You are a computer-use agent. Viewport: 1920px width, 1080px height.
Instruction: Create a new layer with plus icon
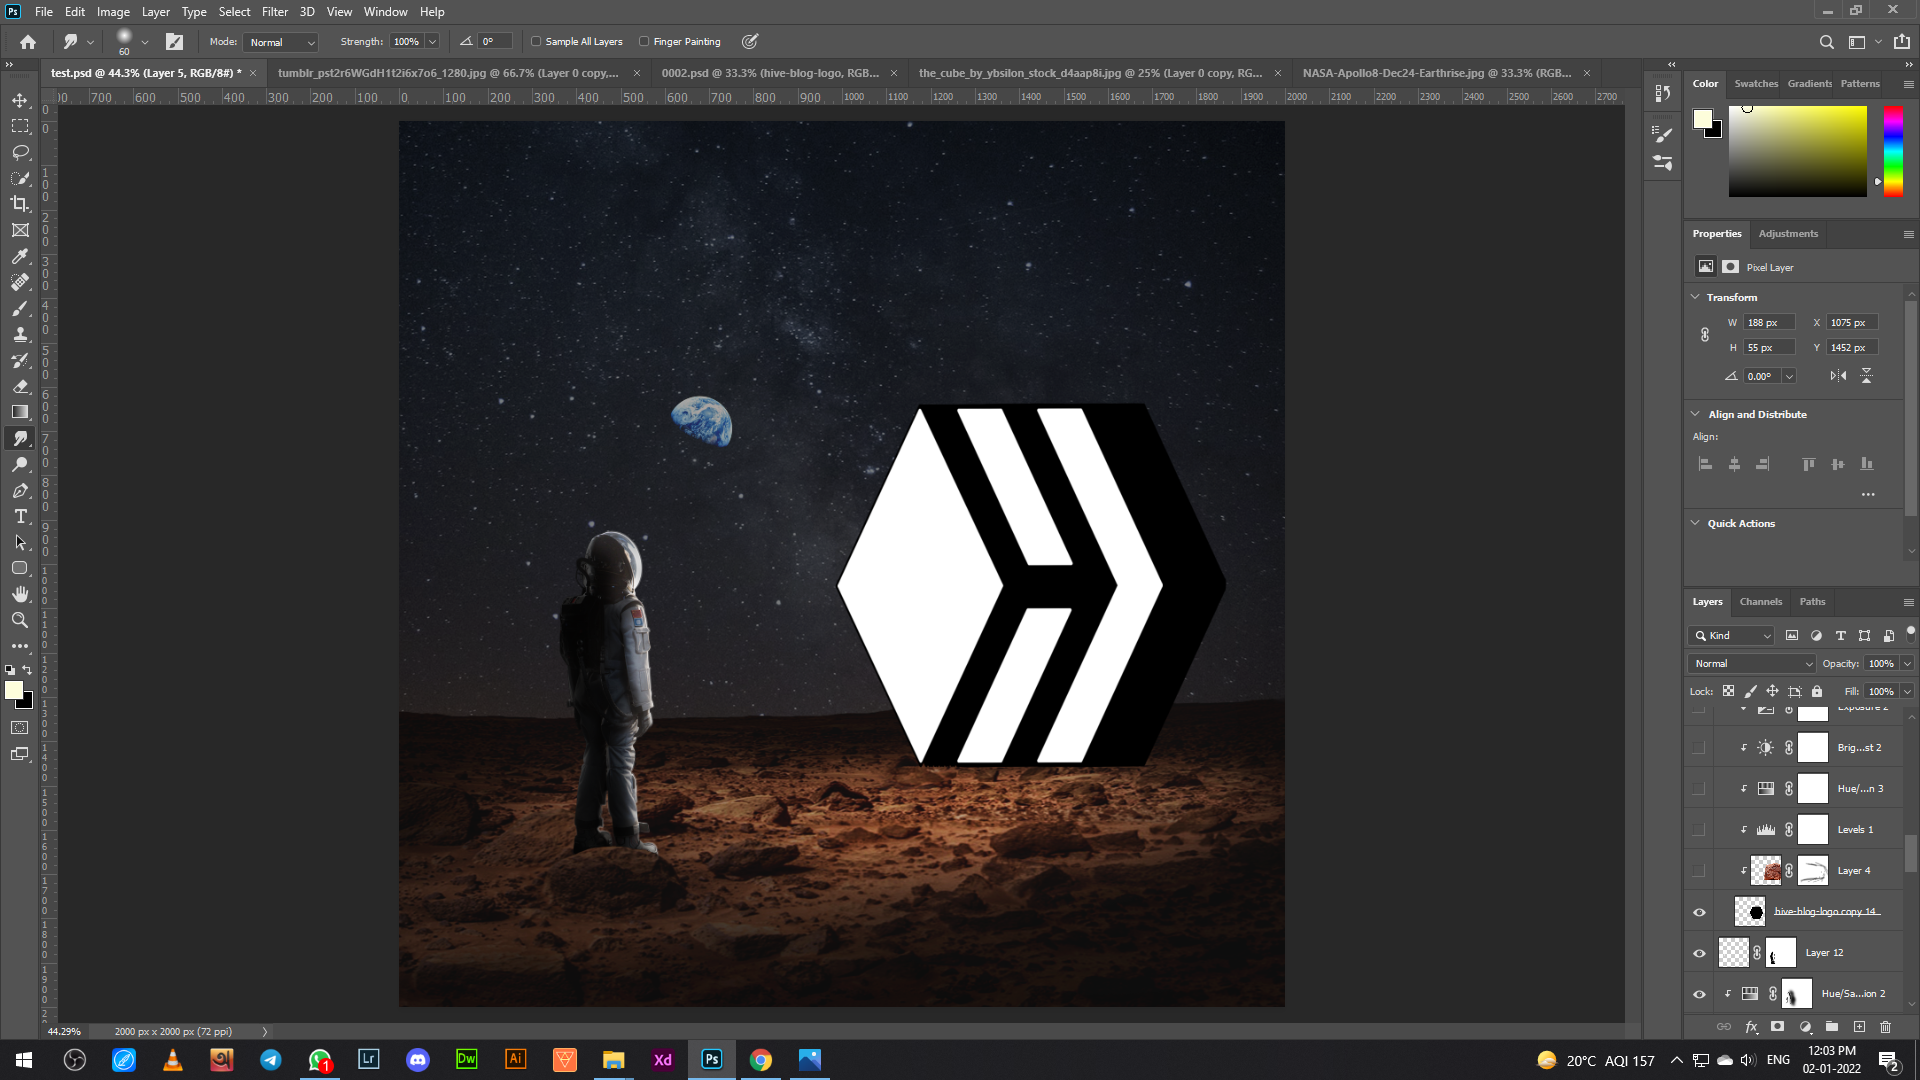tap(1859, 1027)
